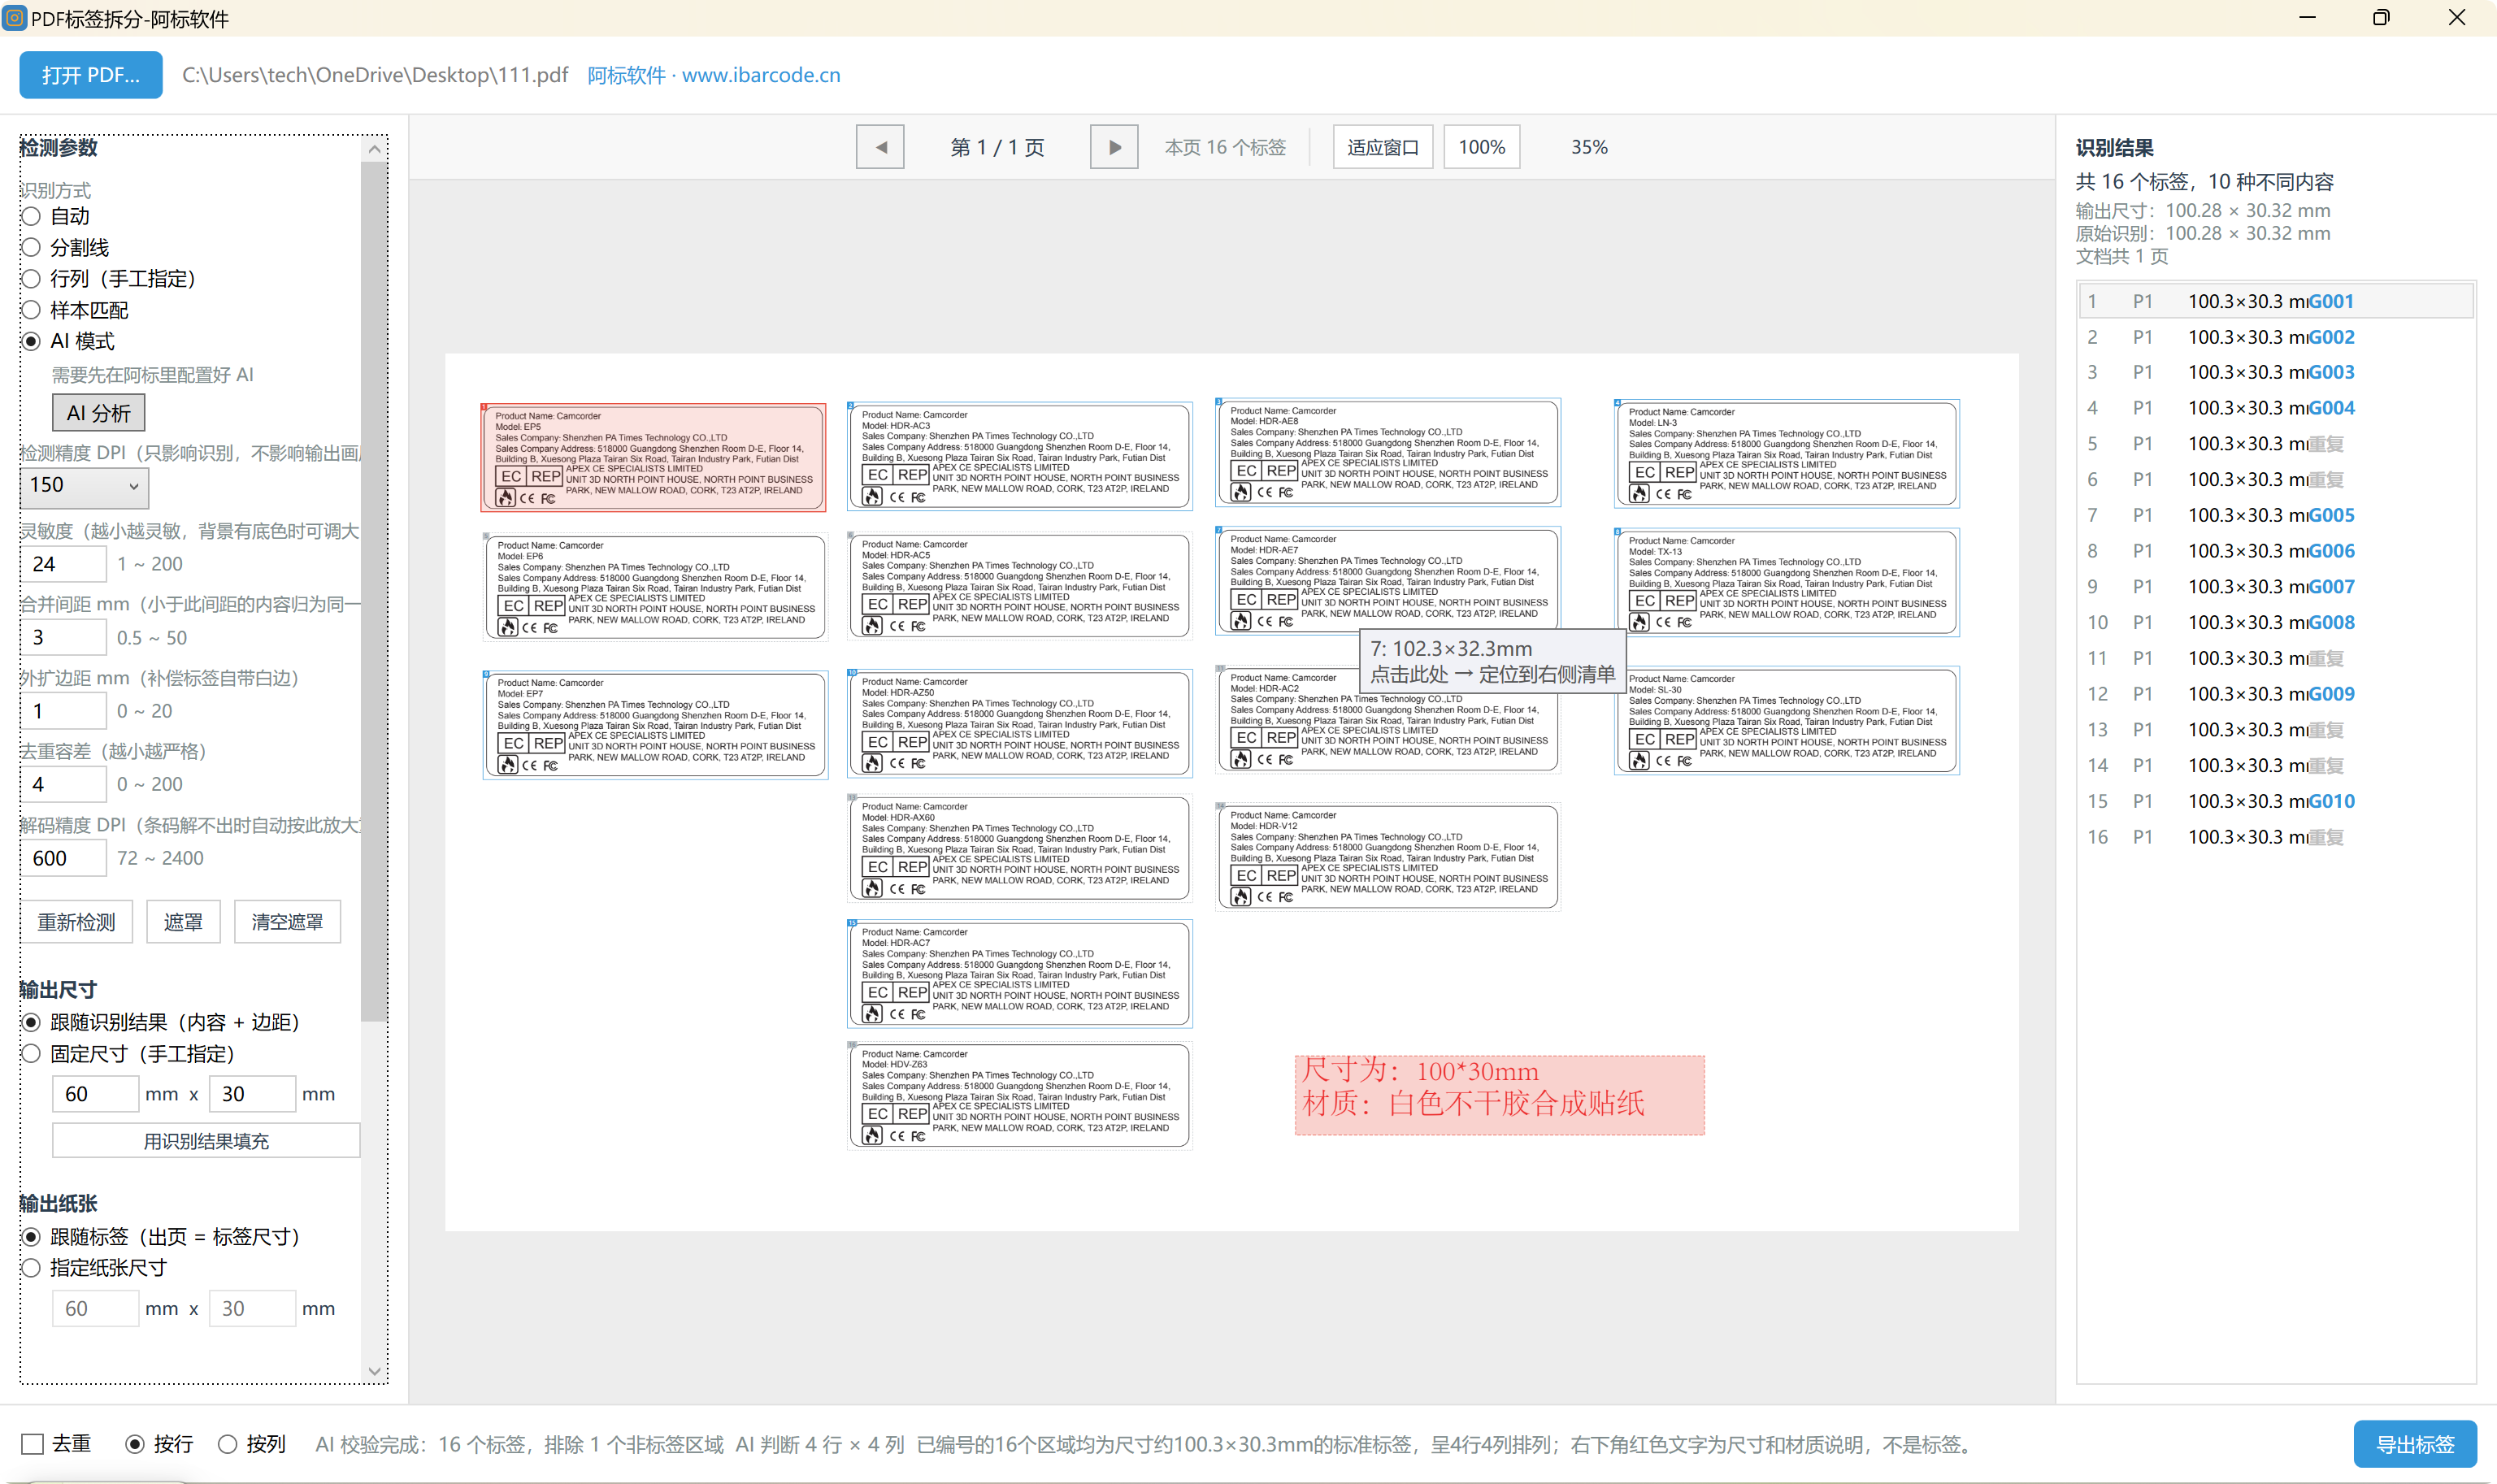
Task: Select result row G010 in list
Action: tap(2275, 801)
